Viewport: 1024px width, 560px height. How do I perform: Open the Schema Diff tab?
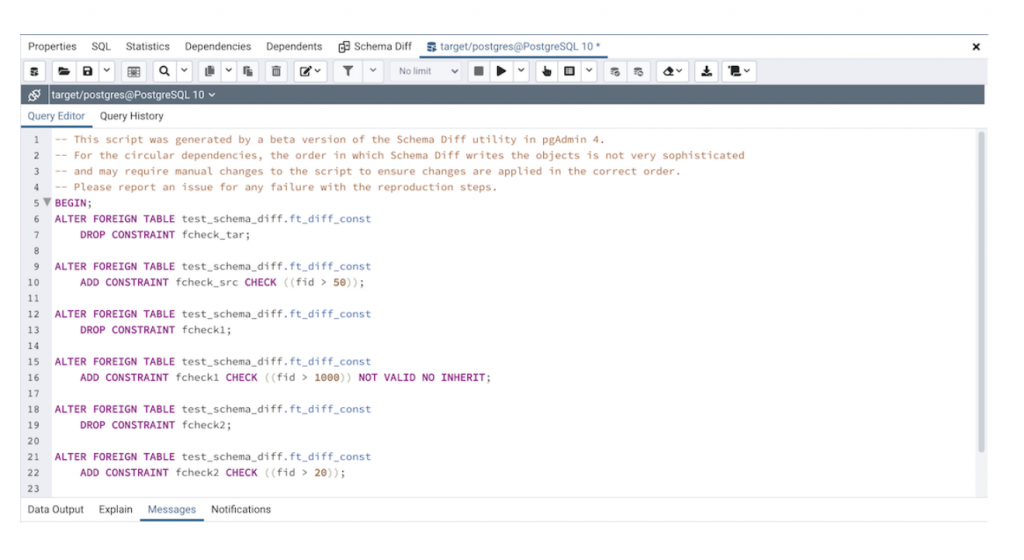click(x=375, y=46)
